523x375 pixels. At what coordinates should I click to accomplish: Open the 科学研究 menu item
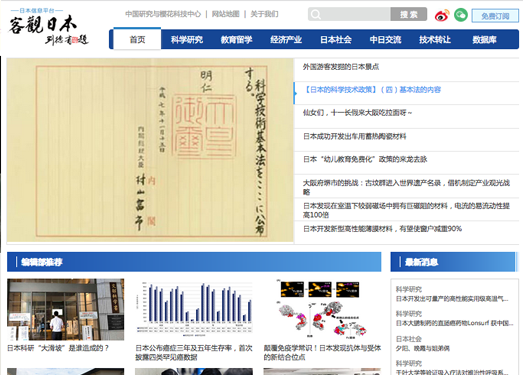click(187, 40)
